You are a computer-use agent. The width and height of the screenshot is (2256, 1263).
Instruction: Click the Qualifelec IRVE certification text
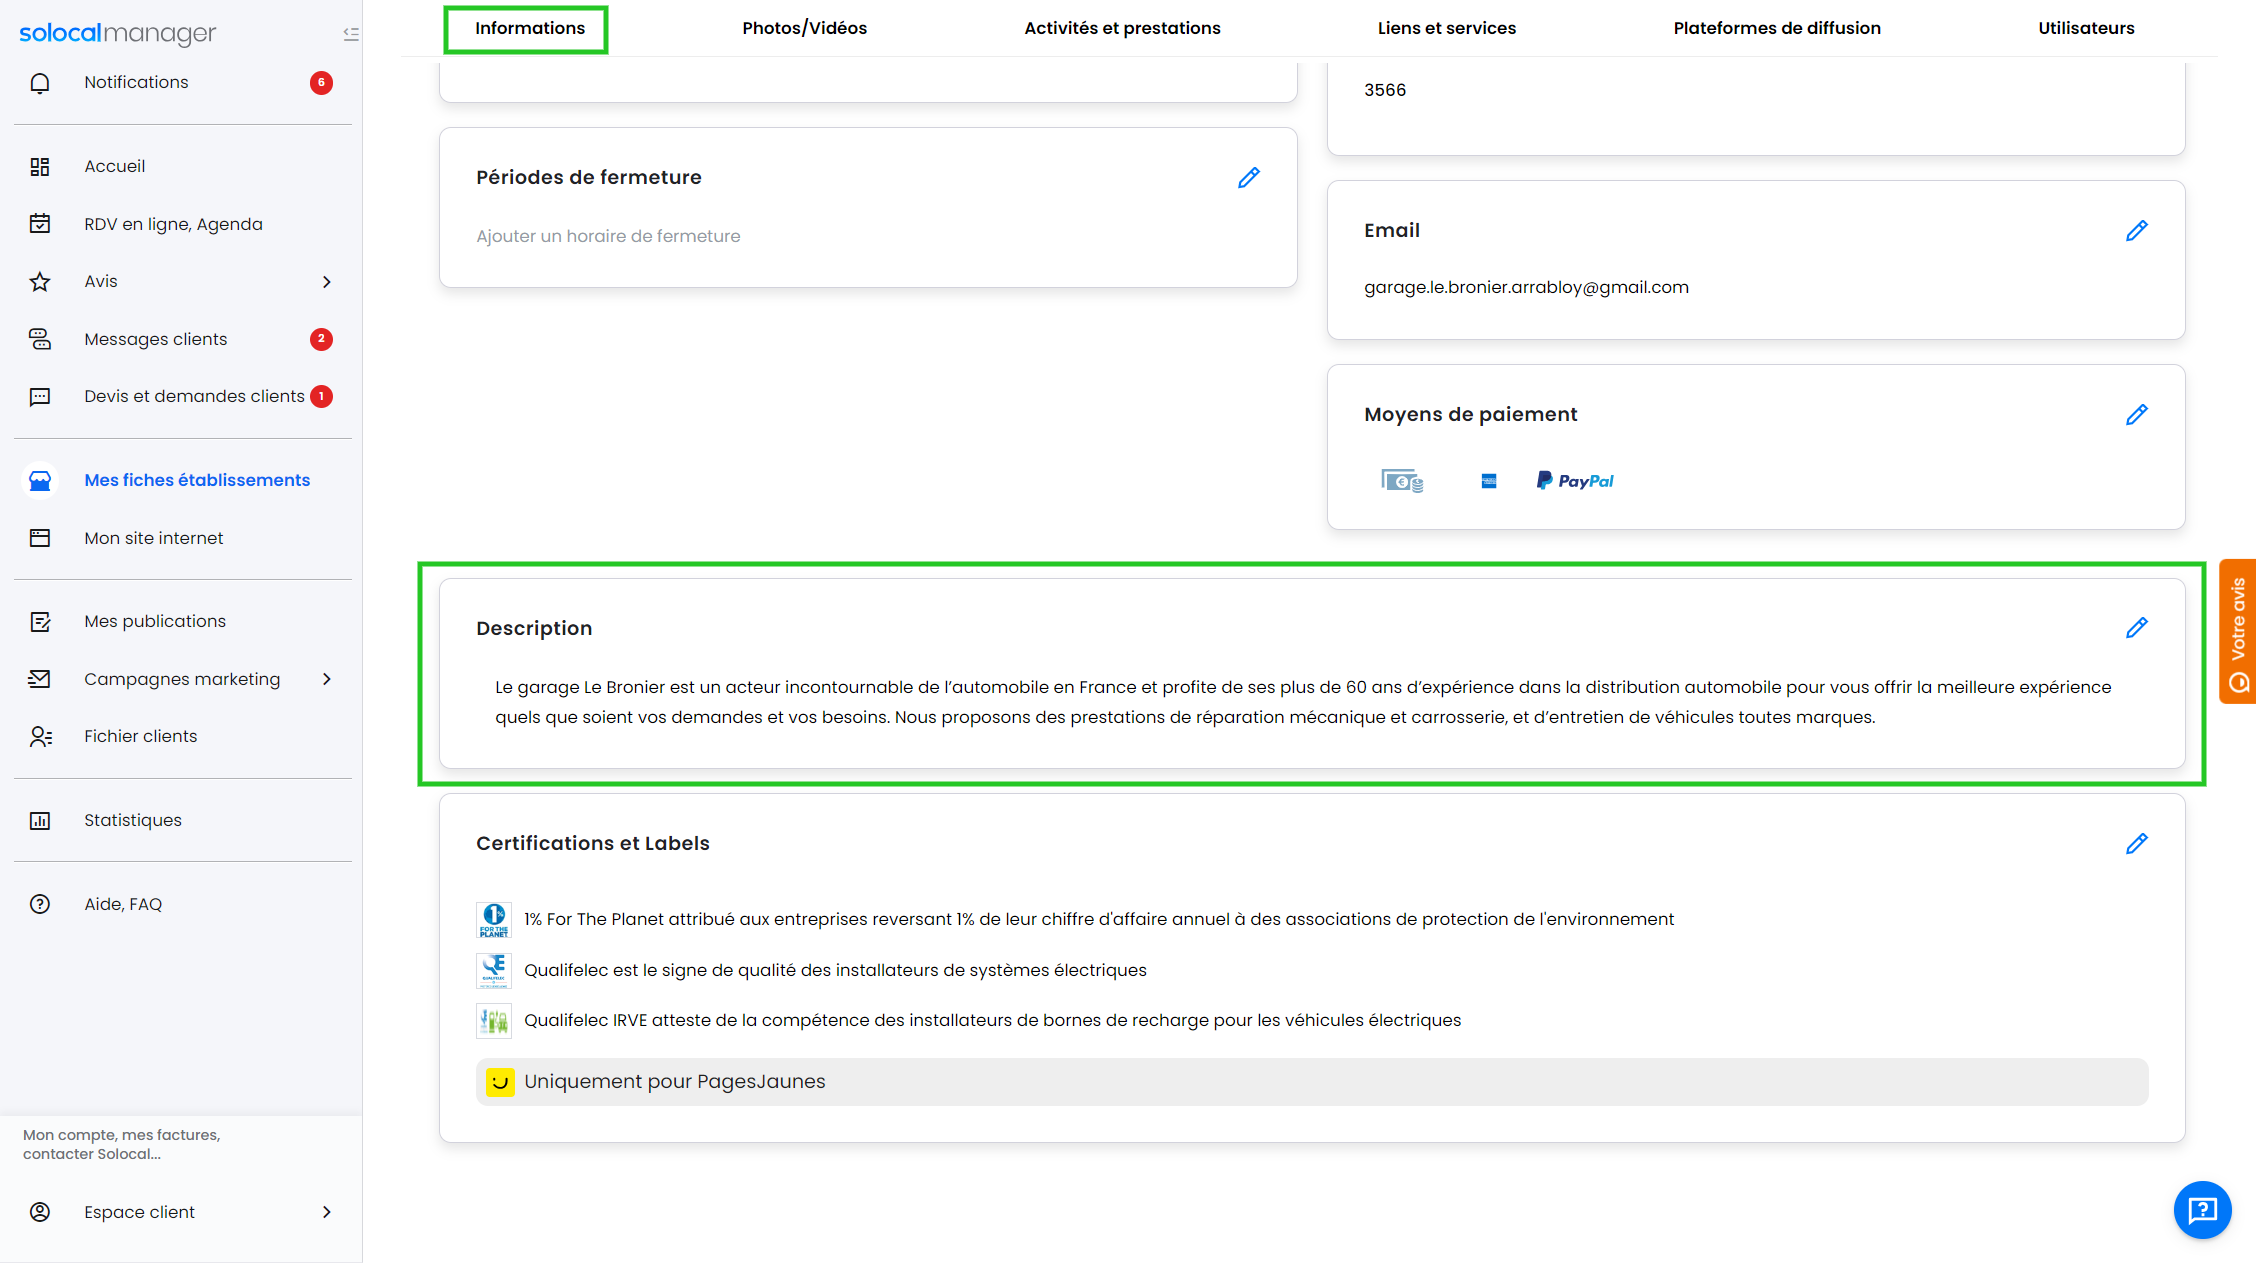tap(992, 1021)
